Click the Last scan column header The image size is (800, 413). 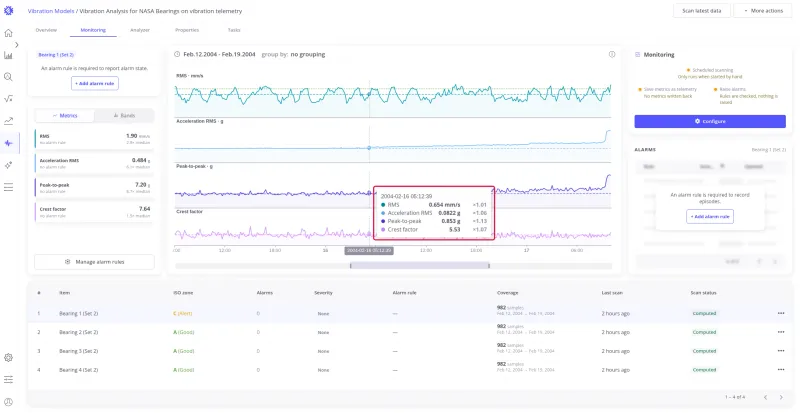(x=612, y=293)
